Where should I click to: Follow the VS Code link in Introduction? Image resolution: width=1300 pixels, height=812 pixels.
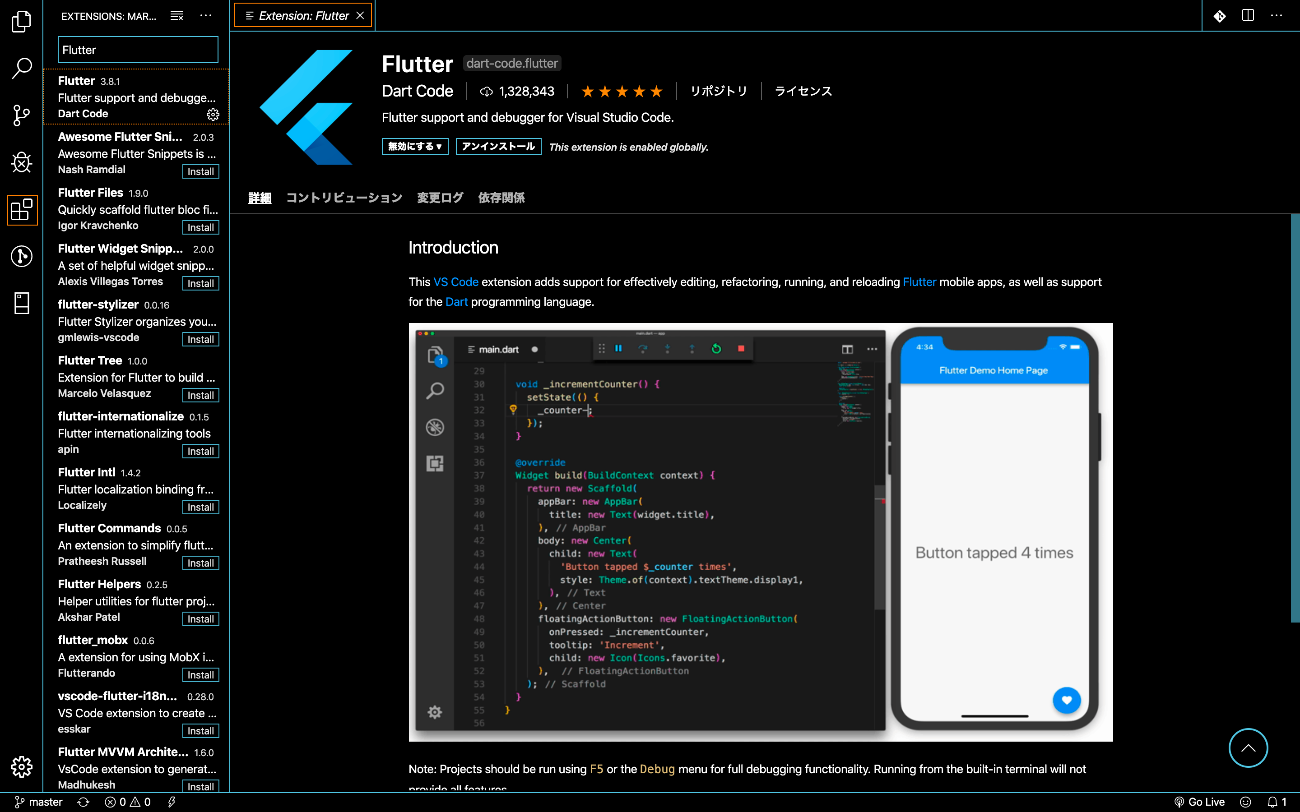pyautogui.click(x=456, y=282)
